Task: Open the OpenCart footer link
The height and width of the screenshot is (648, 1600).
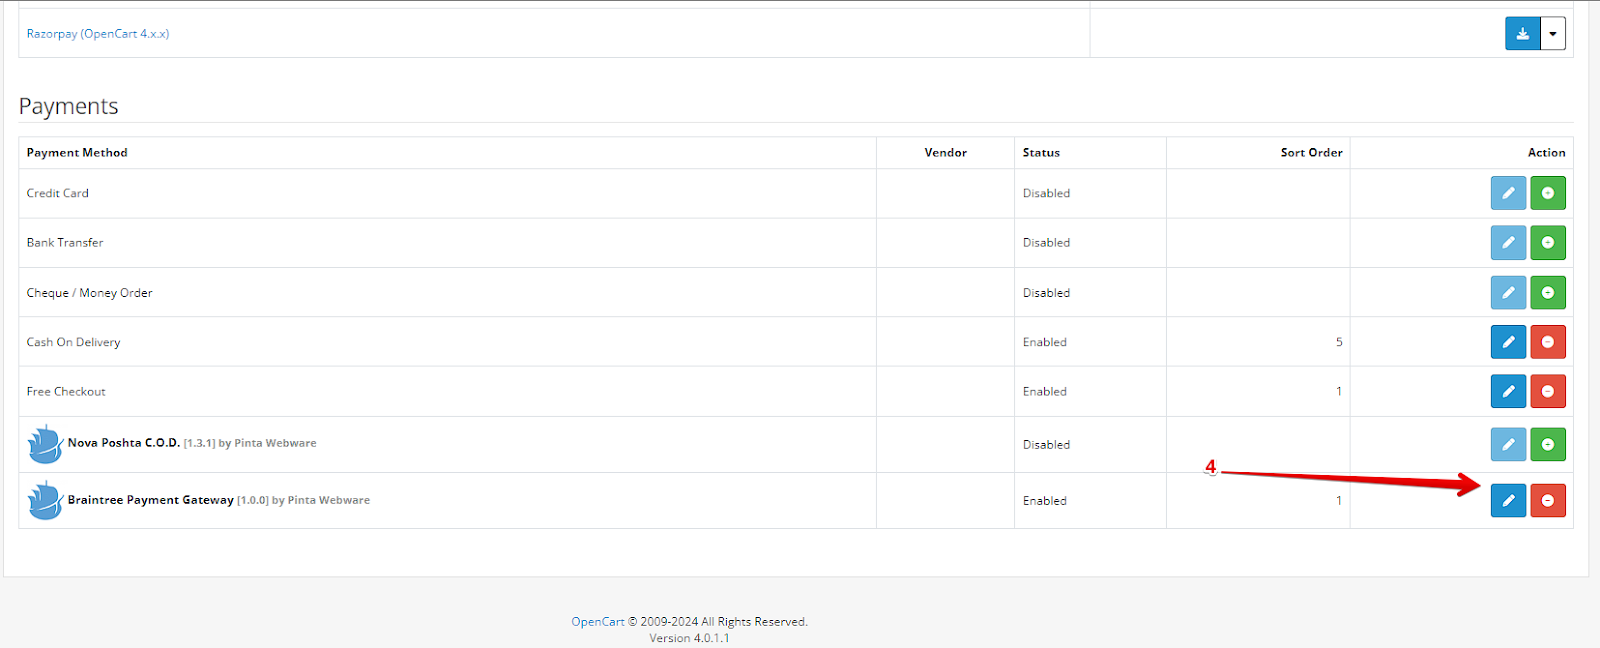Action: 598,622
